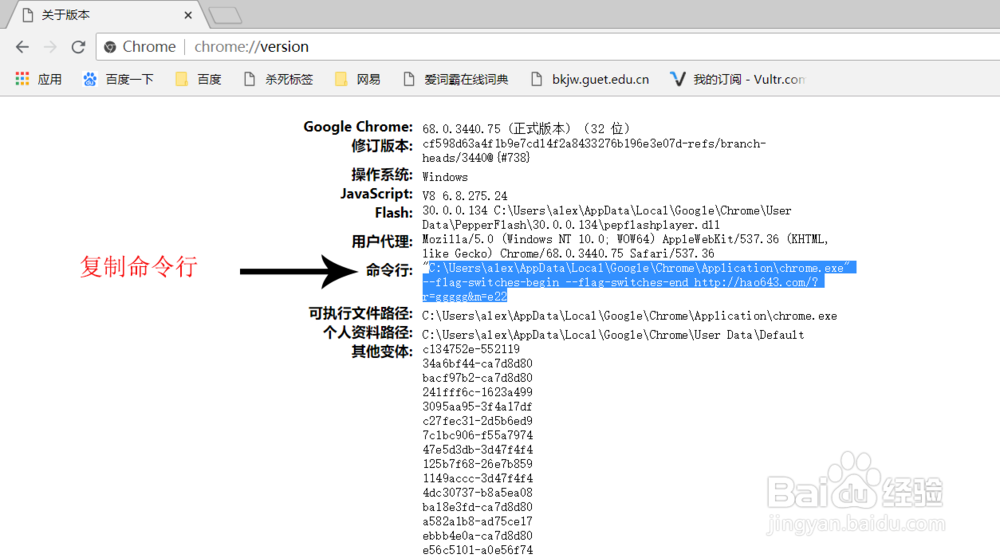Image resolution: width=1000 pixels, height=558 pixels.
Task: Click variation 7c1bc906-f55a7974
Action: click(x=477, y=436)
